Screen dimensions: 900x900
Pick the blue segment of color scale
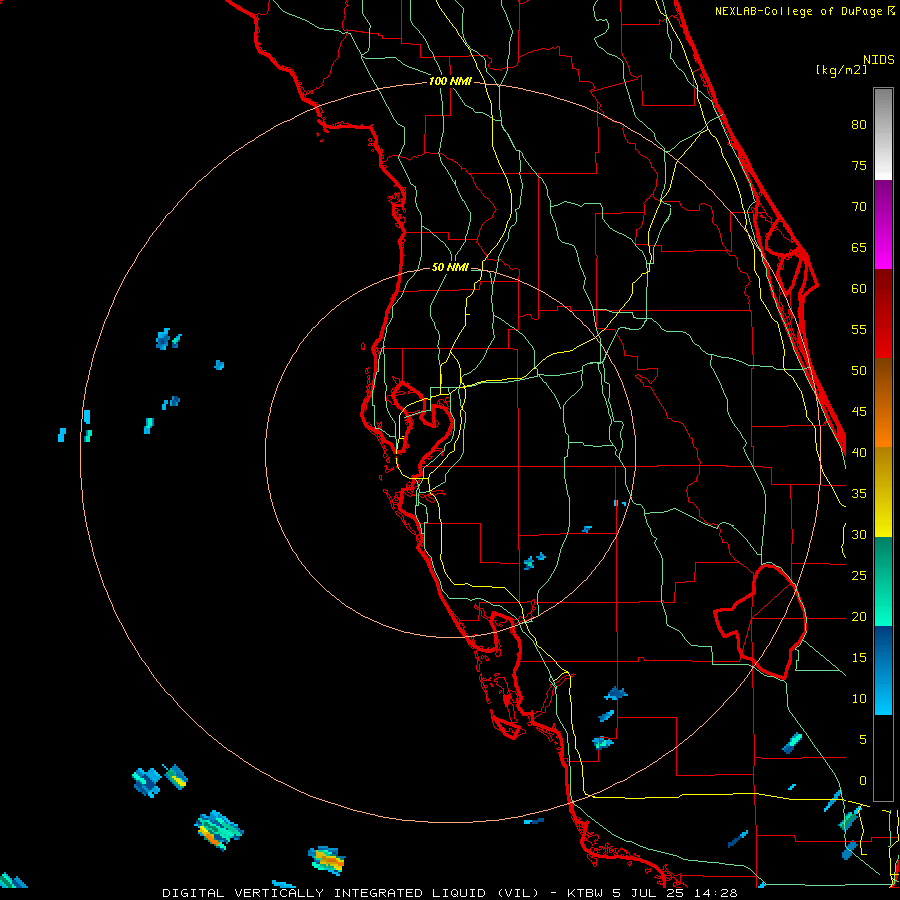tap(883, 670)
